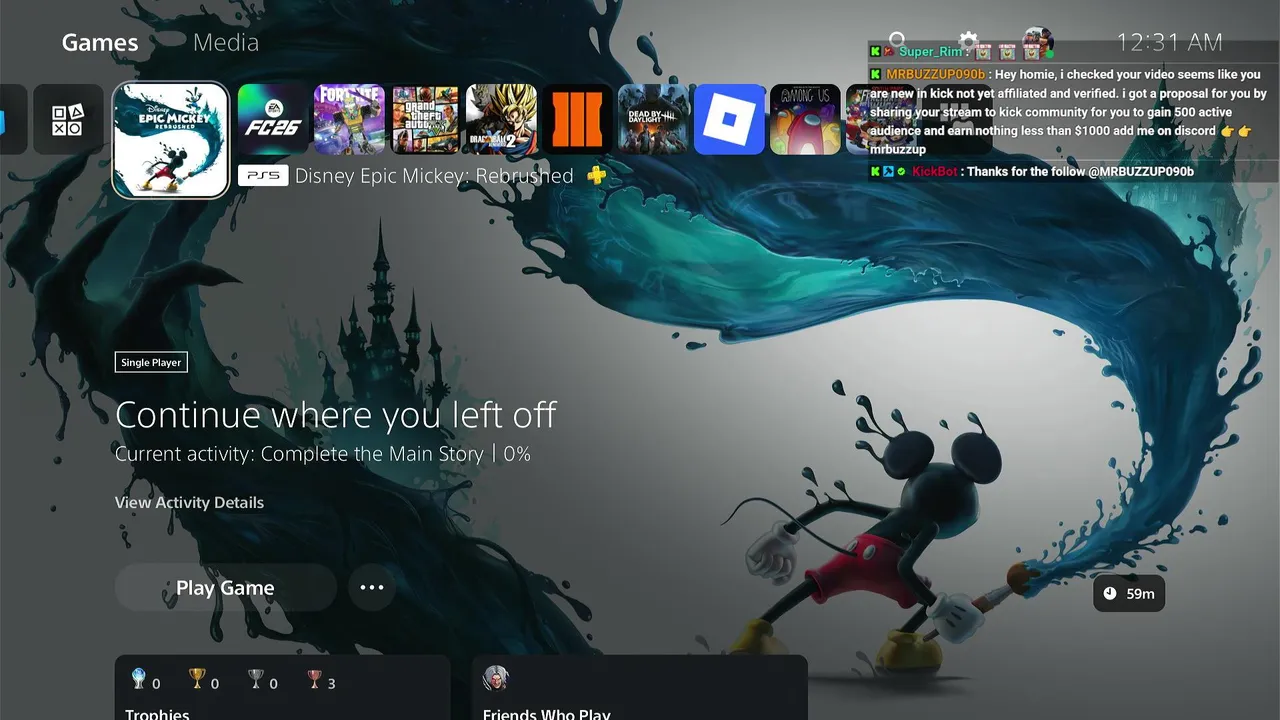Switch to the Media tab
1280x720 pixels.
coord(226,43)
